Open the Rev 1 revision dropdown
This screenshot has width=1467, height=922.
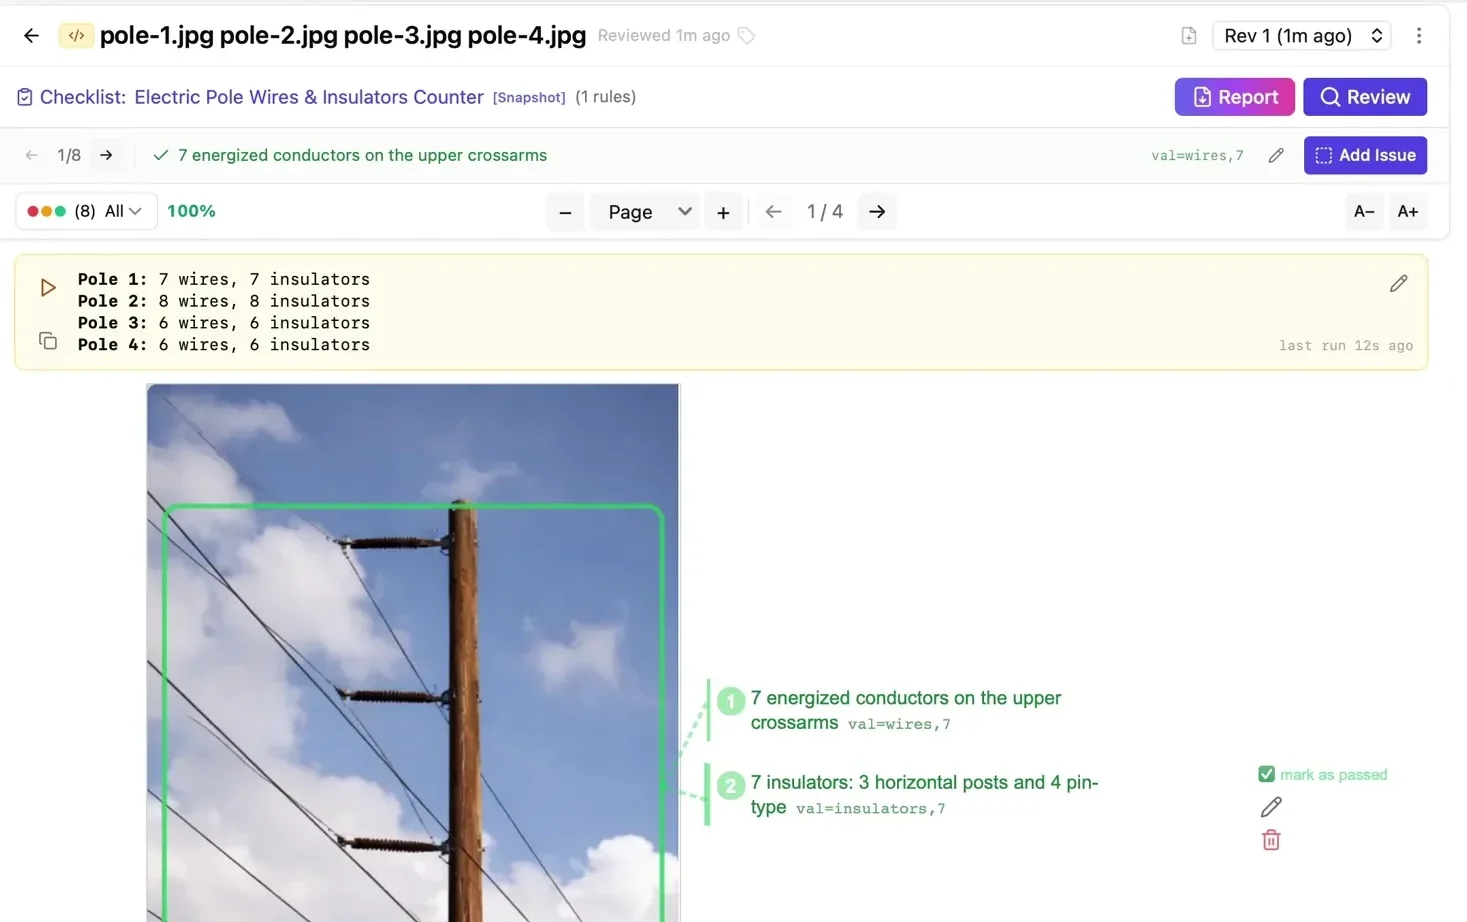tap(1301, 35)
